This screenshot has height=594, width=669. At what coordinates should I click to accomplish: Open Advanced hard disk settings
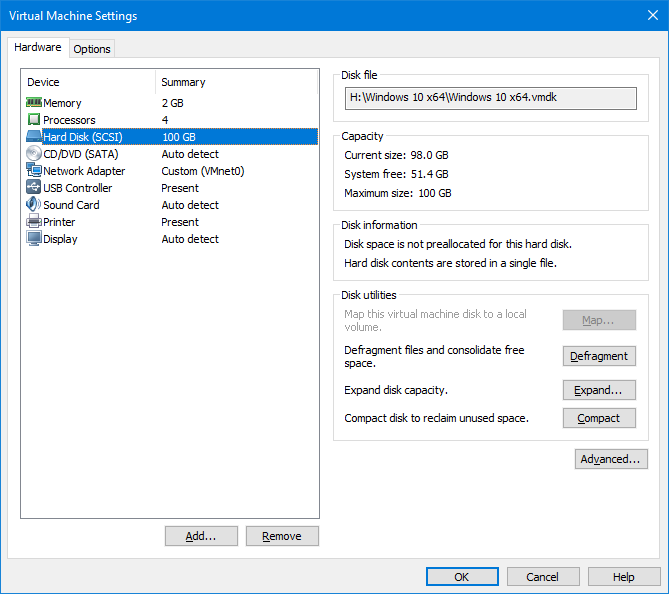coord(610,459)
